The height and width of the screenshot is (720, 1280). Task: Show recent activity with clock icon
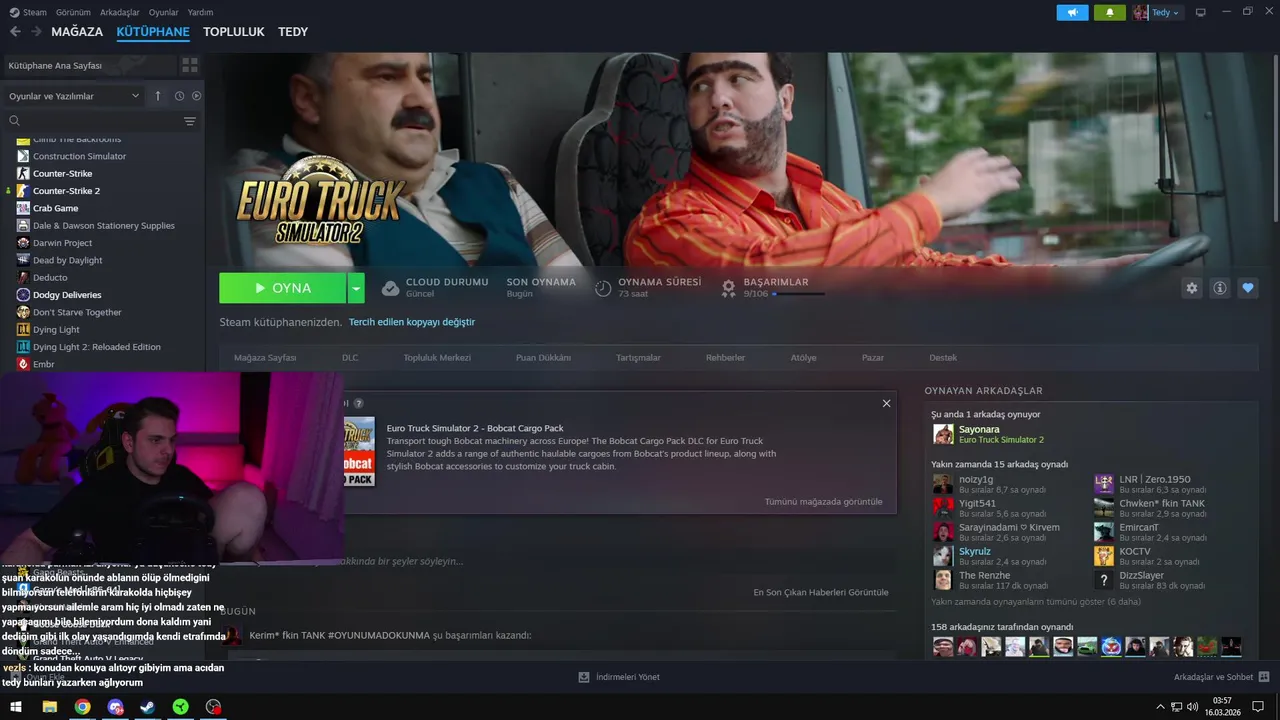[x=179, y=96]
